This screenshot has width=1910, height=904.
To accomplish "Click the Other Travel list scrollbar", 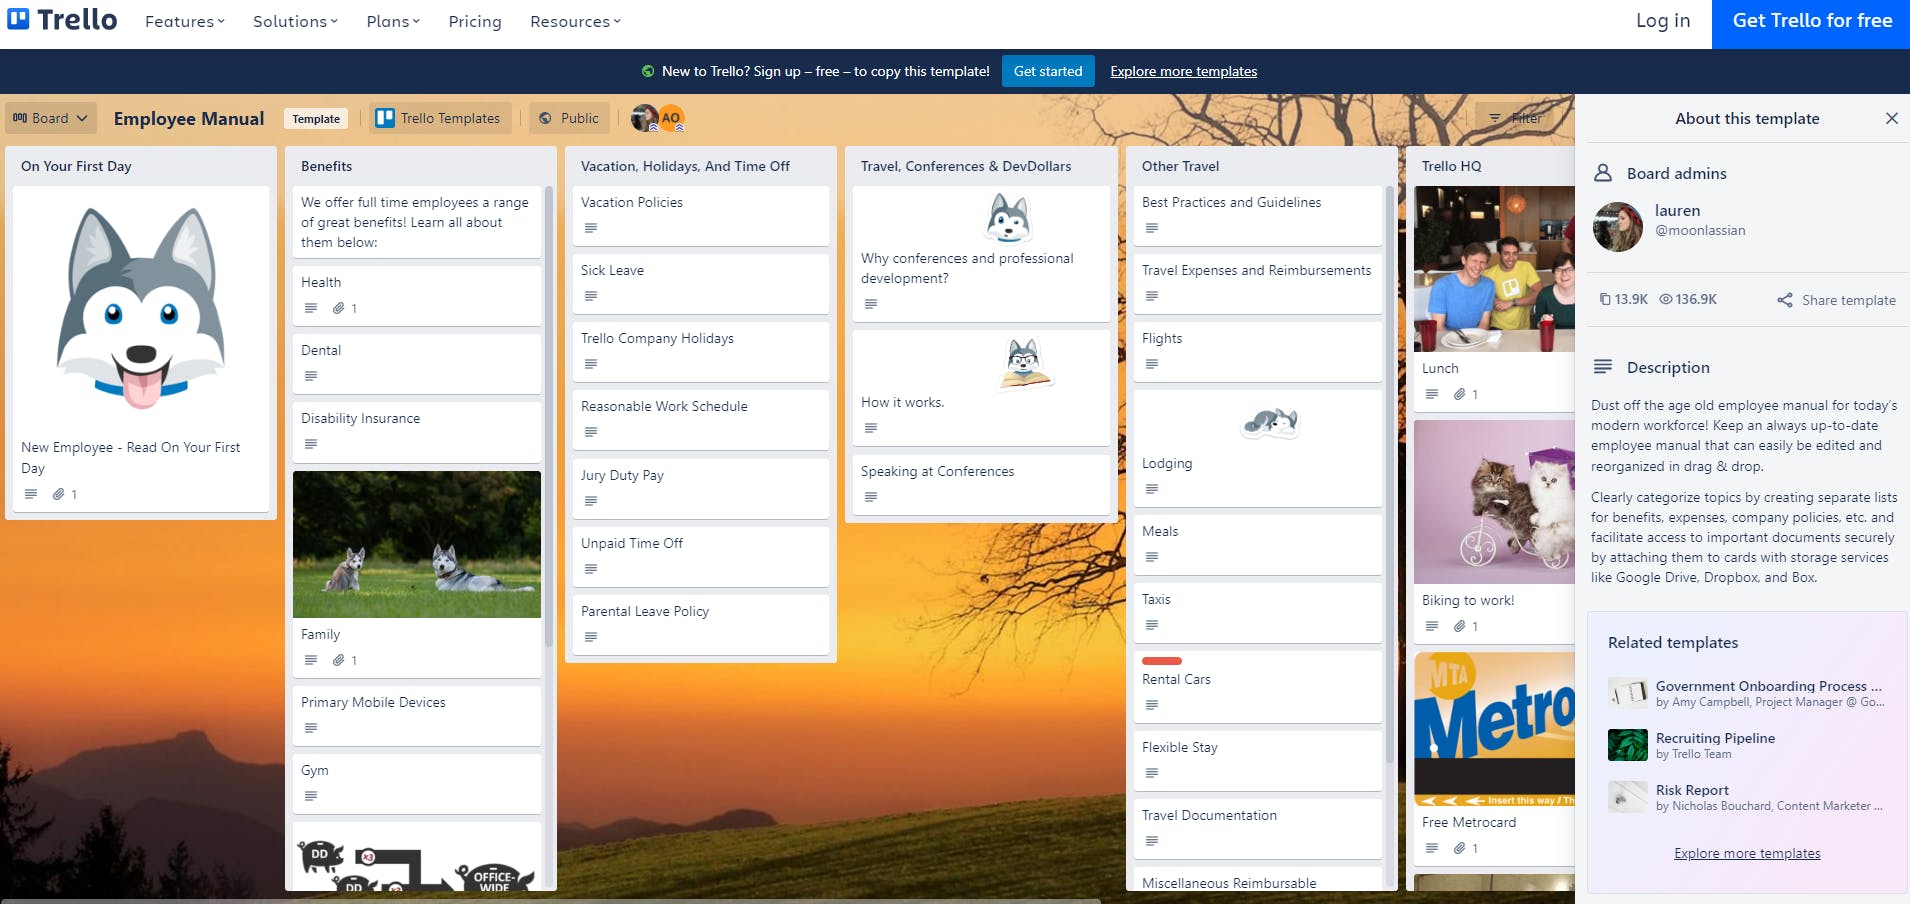I will (1389, 474).
